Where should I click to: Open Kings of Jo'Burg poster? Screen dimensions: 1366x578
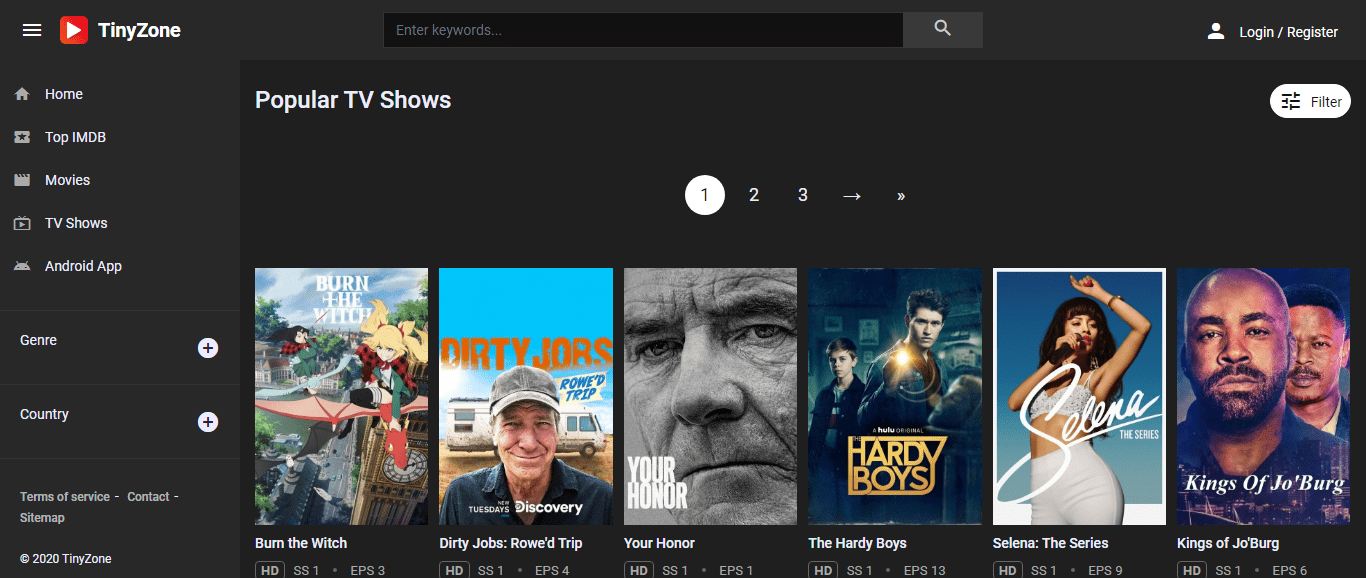(x=1264, y=396)
